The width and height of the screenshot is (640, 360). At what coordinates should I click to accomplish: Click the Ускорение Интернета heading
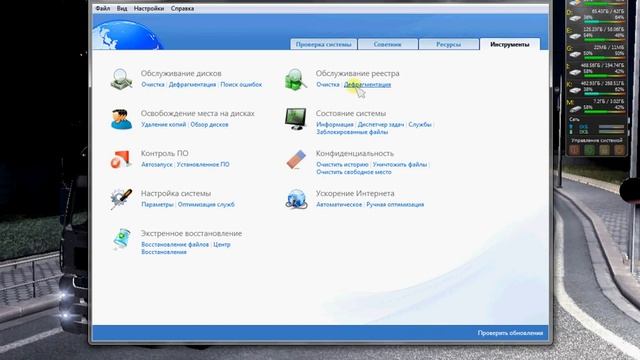pos(355,193)
